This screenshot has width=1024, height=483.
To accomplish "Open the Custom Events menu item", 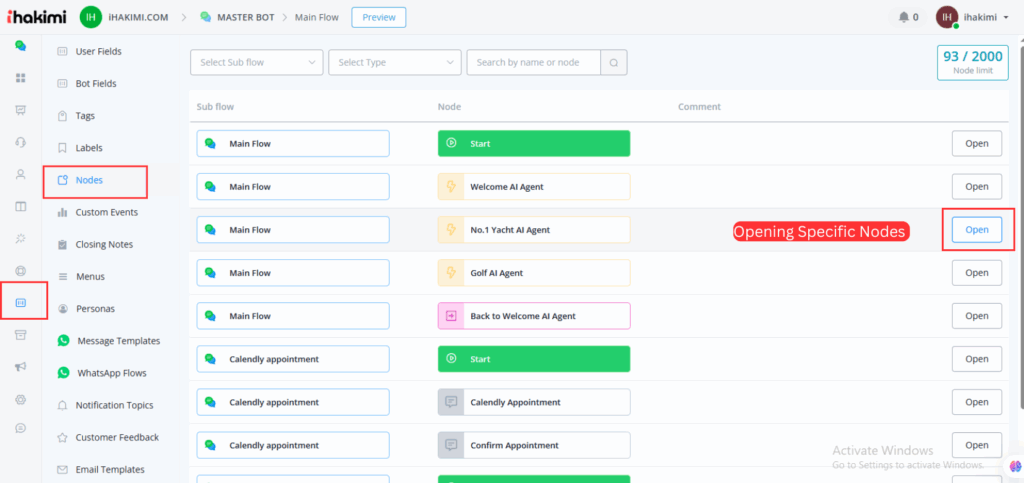I will 106,212.
